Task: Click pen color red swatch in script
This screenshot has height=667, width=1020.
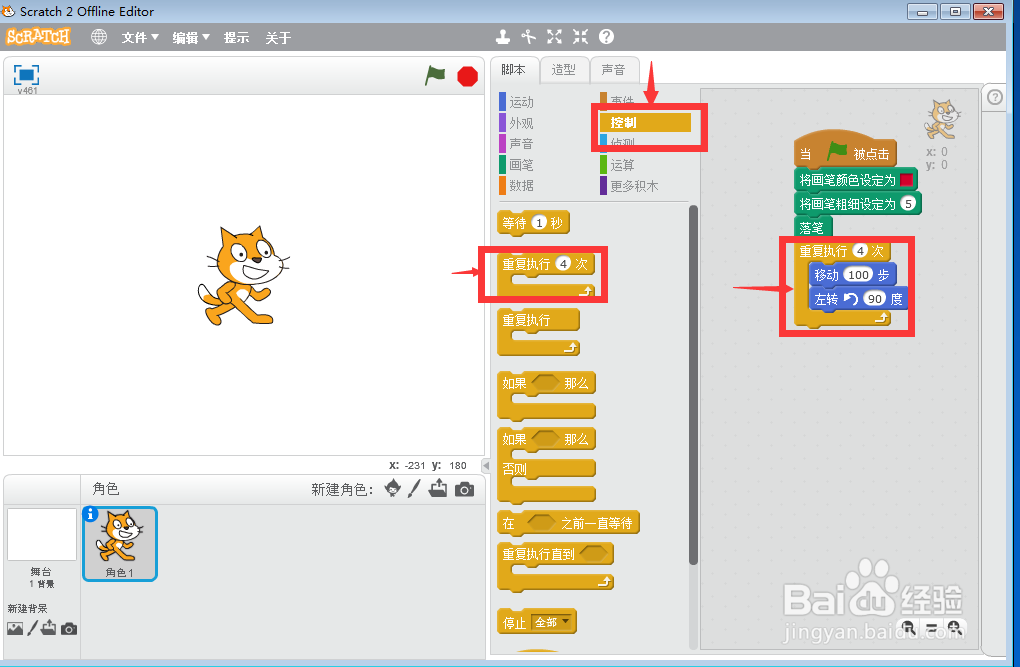Action: (906, 180)
